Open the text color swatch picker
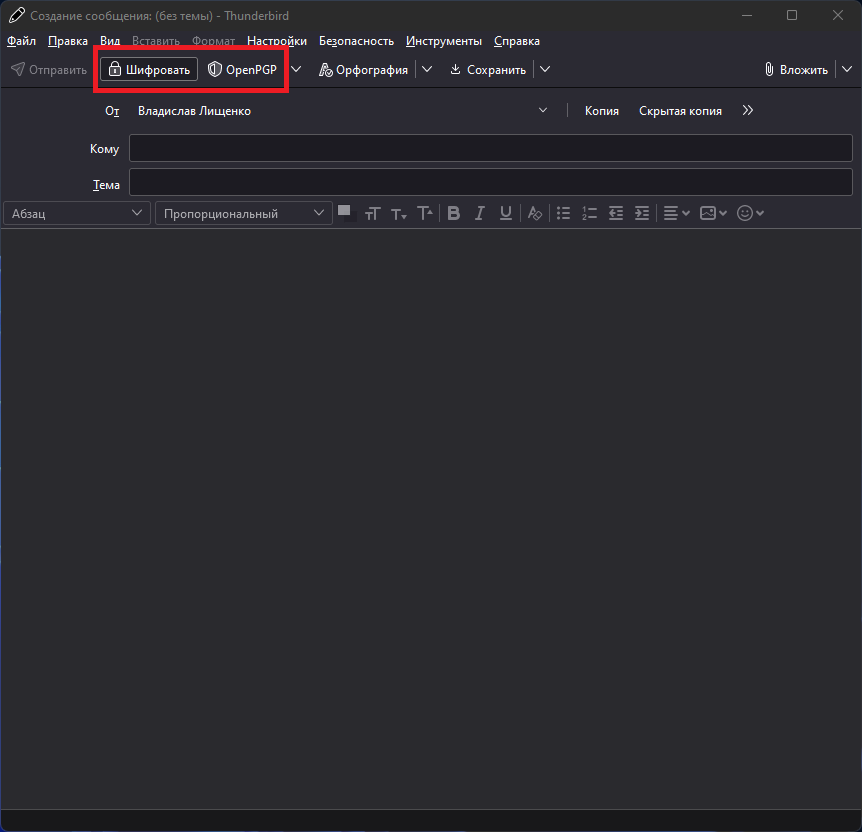 point(346,212)
